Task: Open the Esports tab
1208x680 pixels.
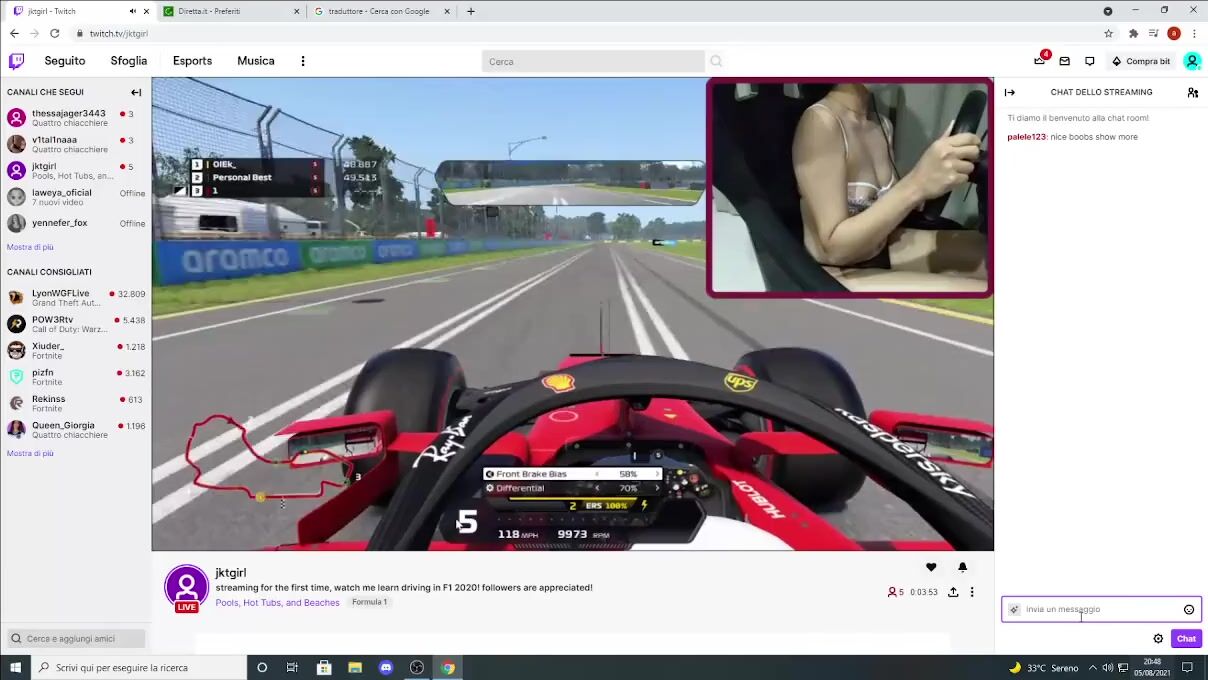Action: pyautogui.click(x=192, y=61)
